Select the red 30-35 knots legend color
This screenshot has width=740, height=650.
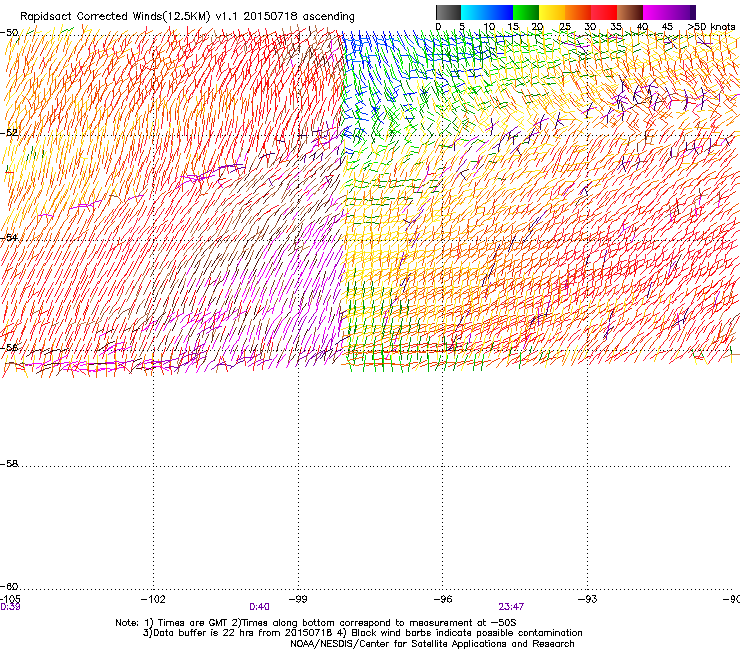click(x=604, y=12)
